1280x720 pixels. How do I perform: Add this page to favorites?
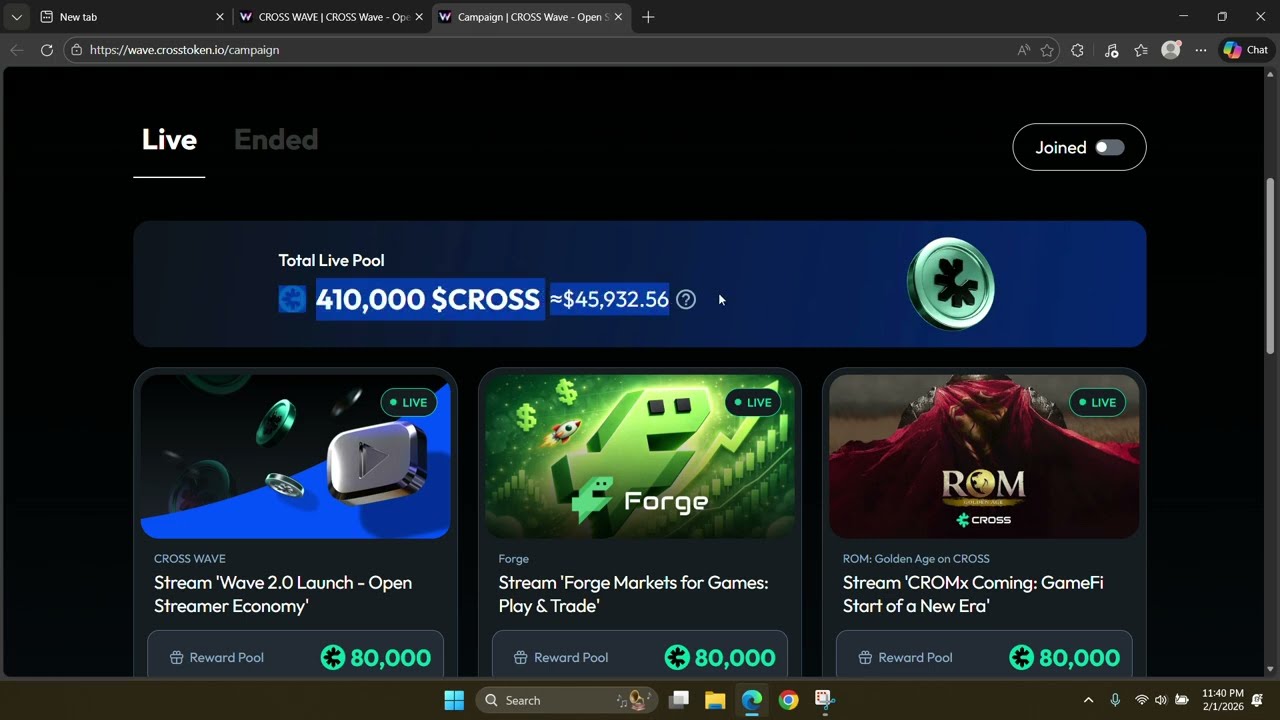(x=1047, y=50)
